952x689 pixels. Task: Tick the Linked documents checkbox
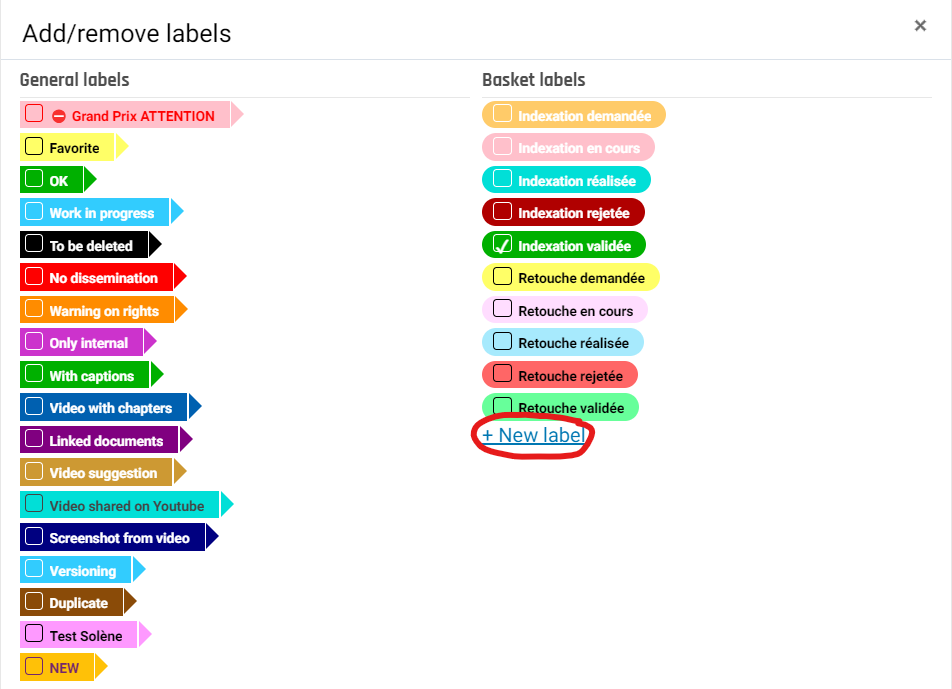click(x=34, y=440)
